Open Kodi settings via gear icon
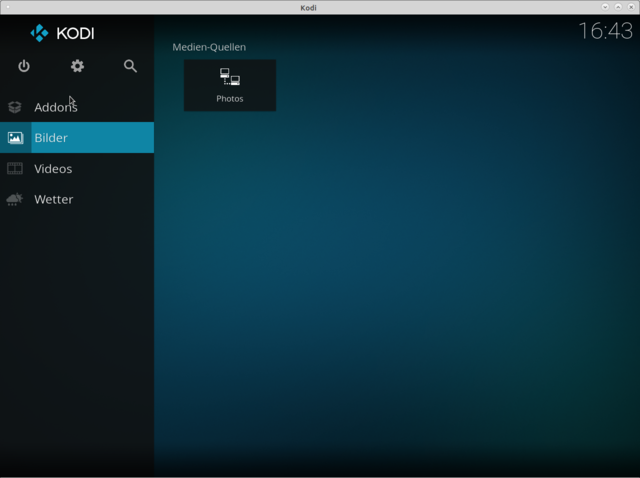640x478 pixels. coord(77,66)
